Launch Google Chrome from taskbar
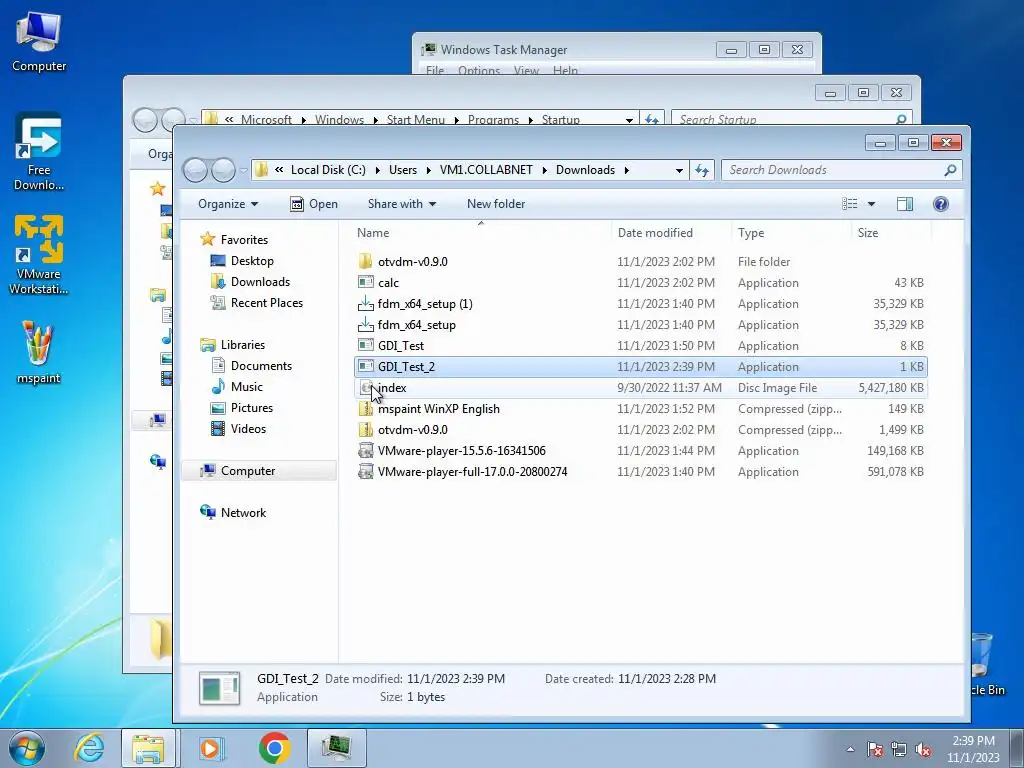Image resolution: width=1024 pixels, height=768 pixels. click(x=274, y=748)
